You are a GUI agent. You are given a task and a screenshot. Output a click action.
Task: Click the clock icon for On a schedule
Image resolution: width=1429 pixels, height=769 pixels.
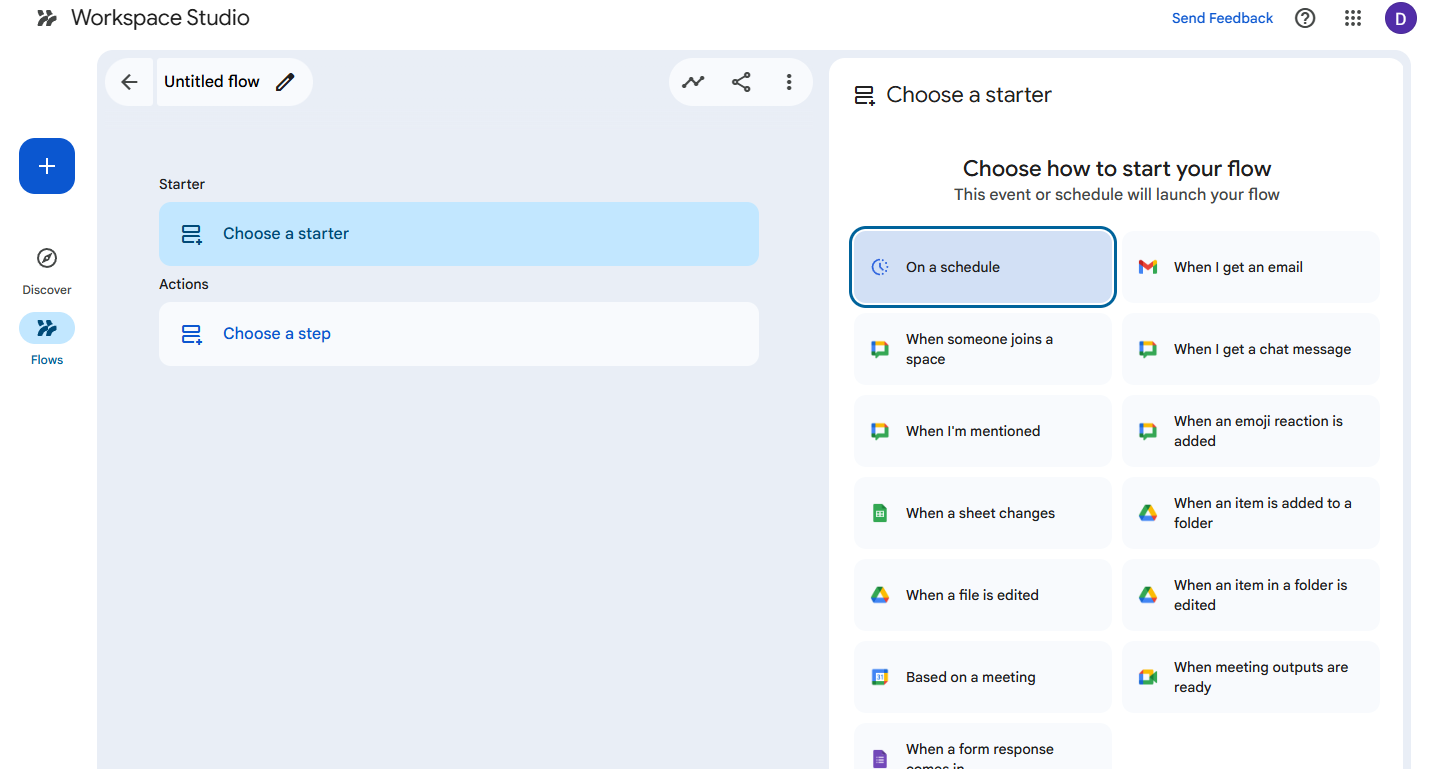click(x=880, y=267)
